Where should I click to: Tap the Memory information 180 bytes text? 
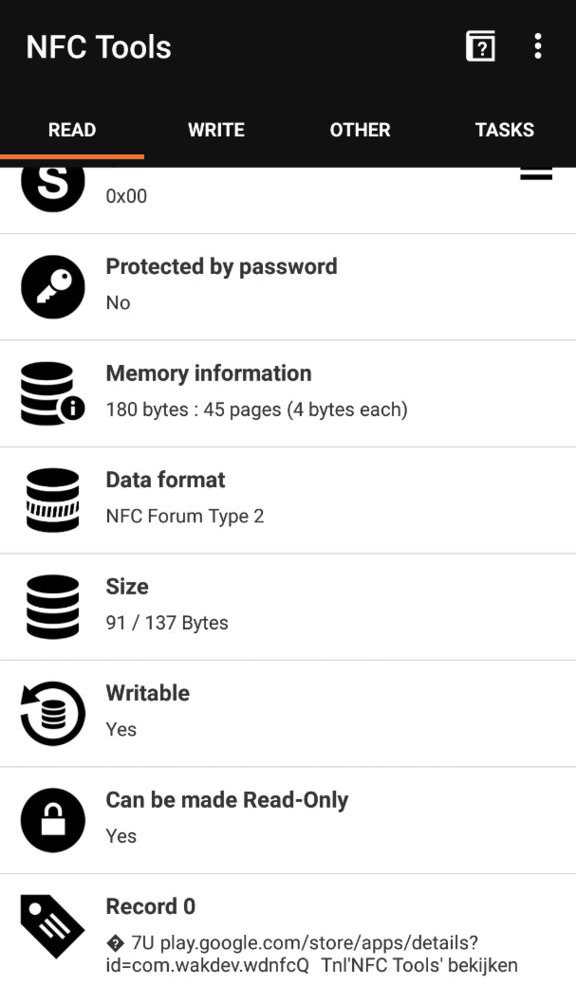click(x=257, y=410)
